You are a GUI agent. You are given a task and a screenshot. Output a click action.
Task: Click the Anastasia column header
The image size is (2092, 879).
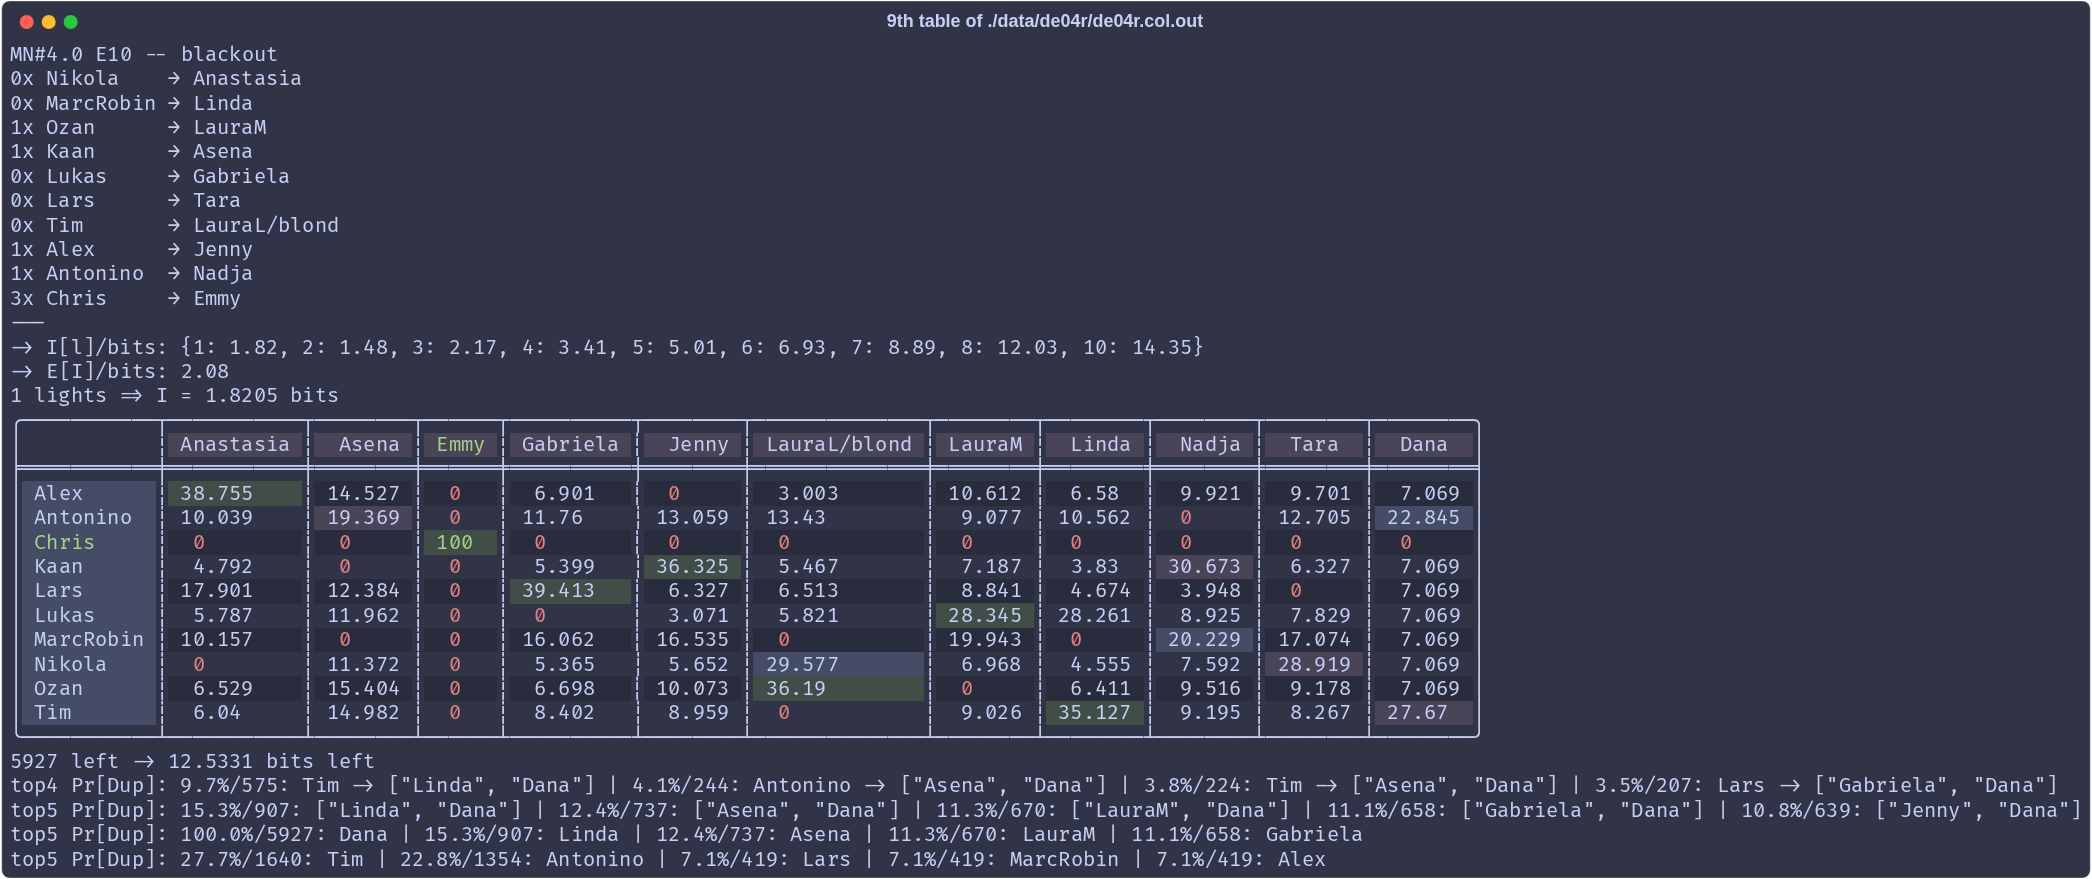[235, 444]
